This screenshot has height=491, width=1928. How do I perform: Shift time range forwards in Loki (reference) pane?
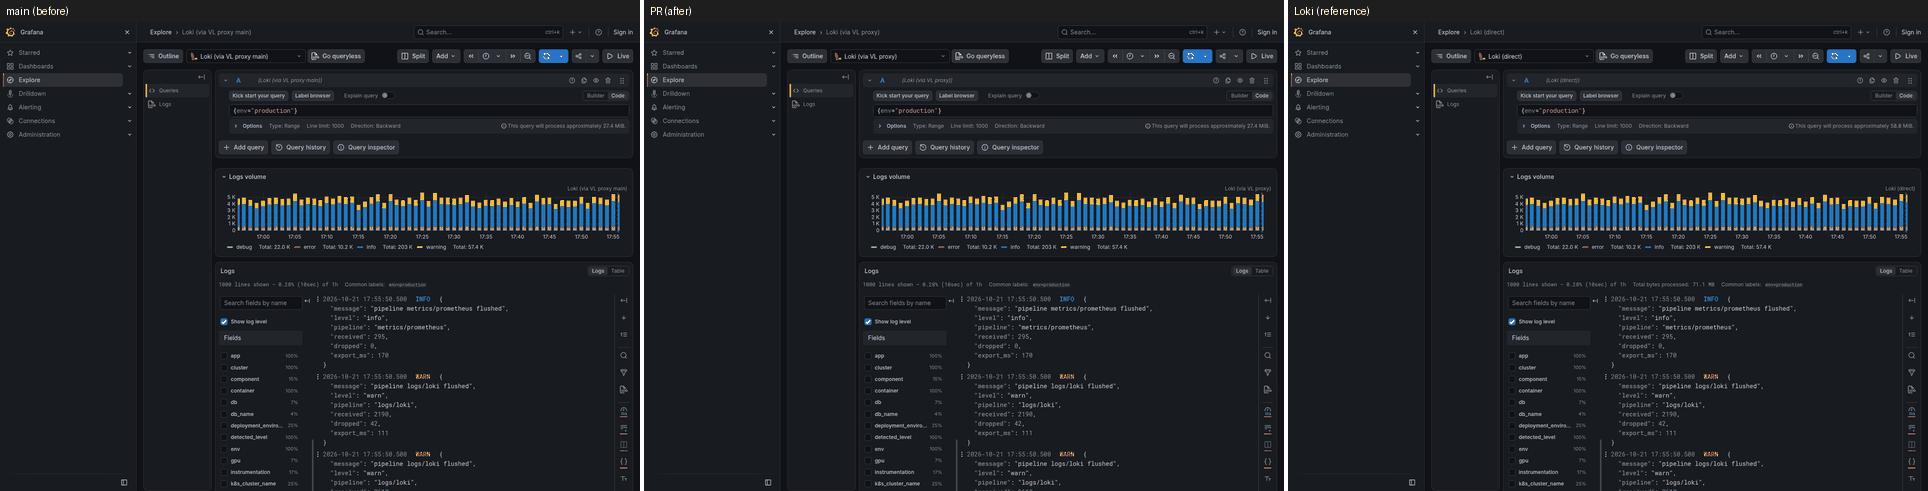click(1801, 56)
